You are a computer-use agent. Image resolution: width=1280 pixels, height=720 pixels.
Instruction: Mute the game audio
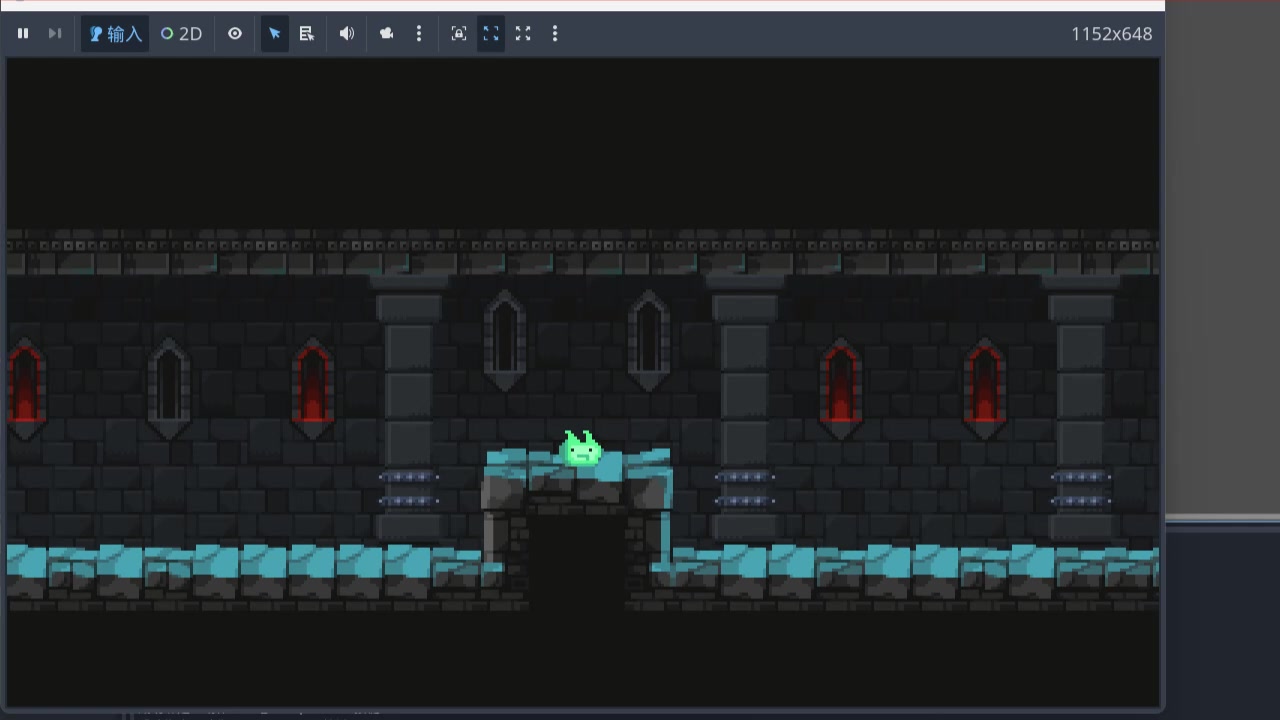point(347,34)
